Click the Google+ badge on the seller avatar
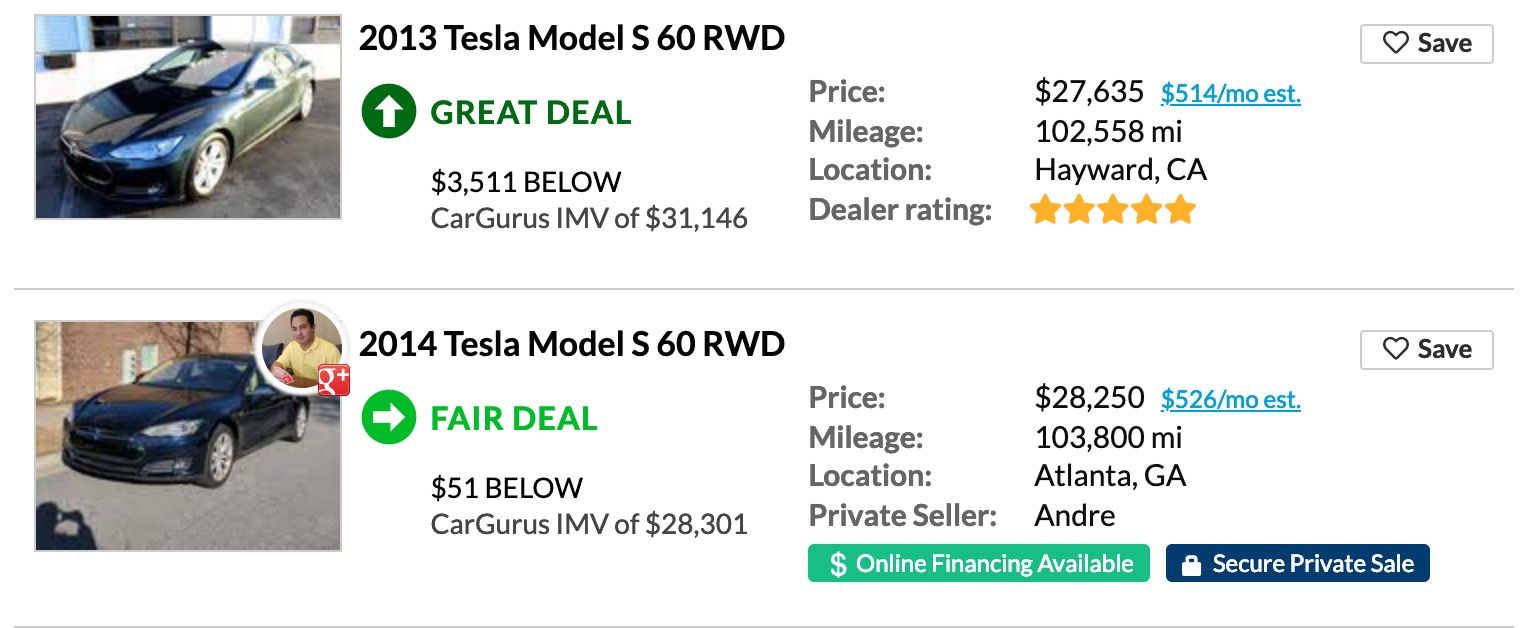 coord(334,380)
